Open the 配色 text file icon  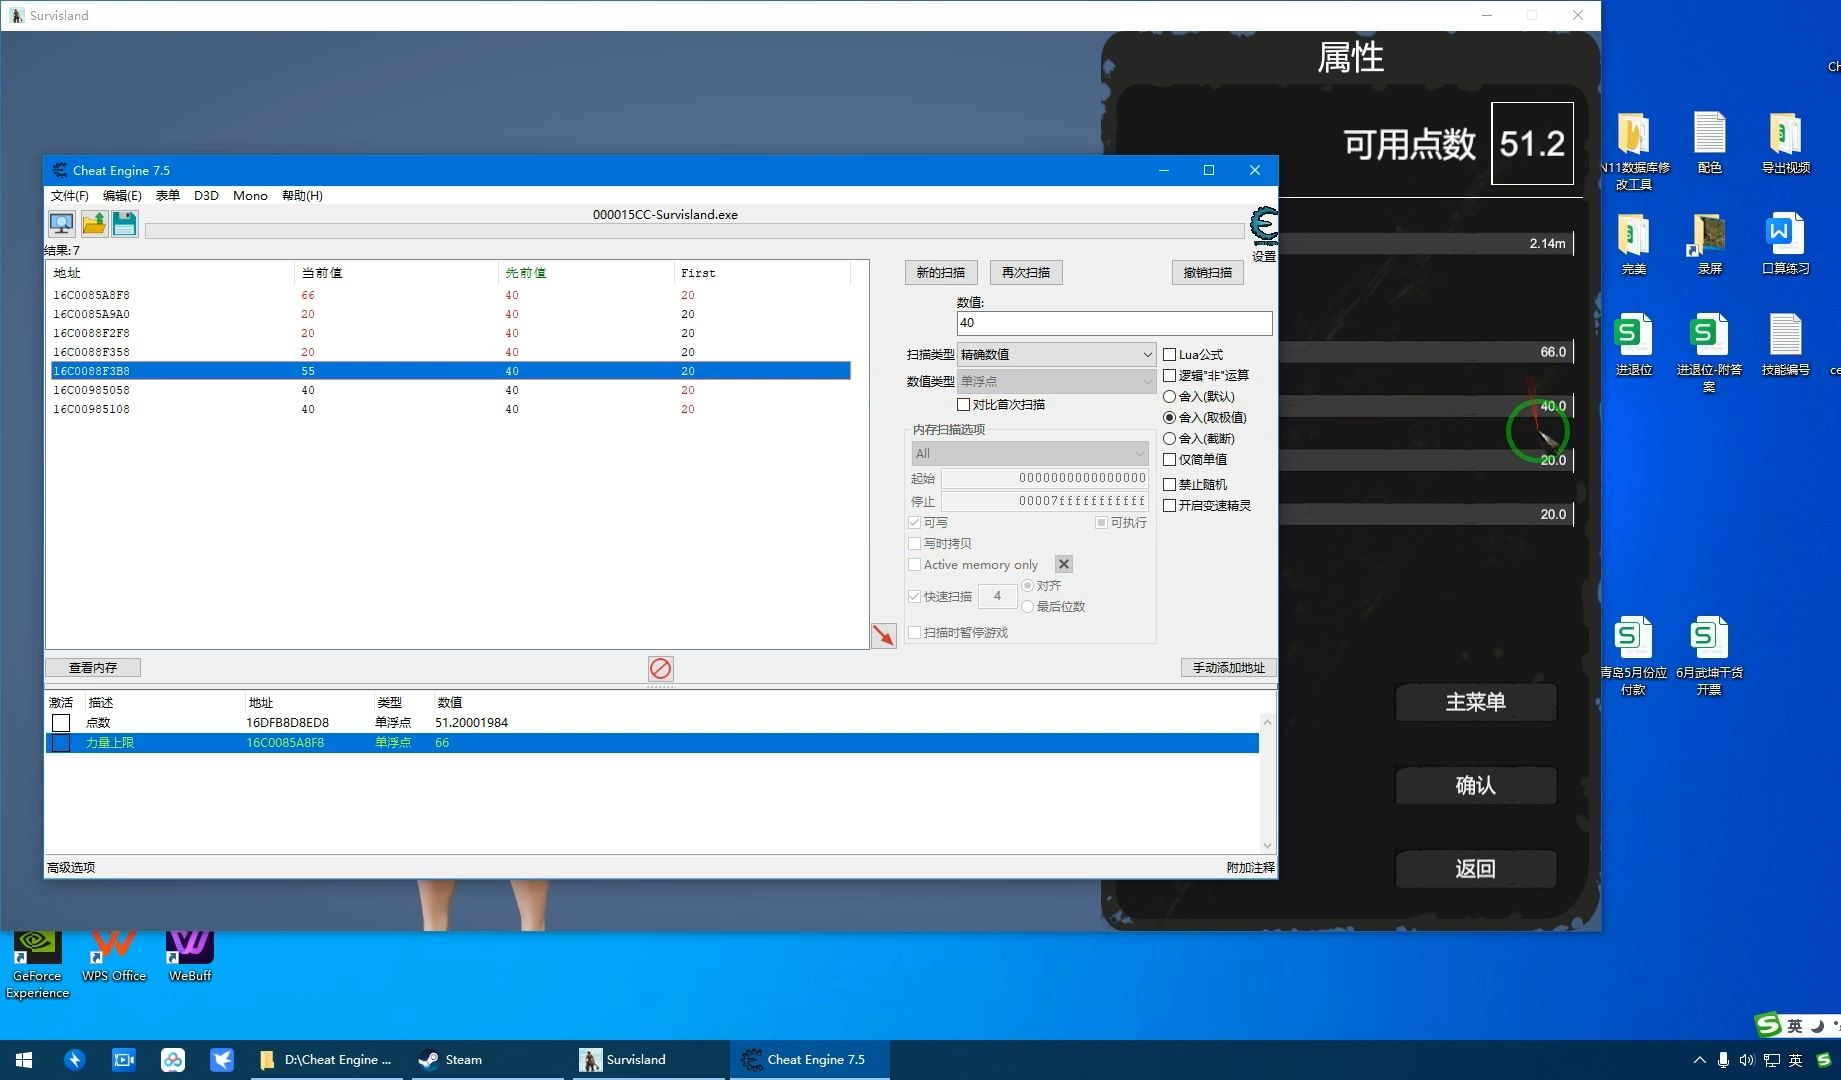point(1709,142)
